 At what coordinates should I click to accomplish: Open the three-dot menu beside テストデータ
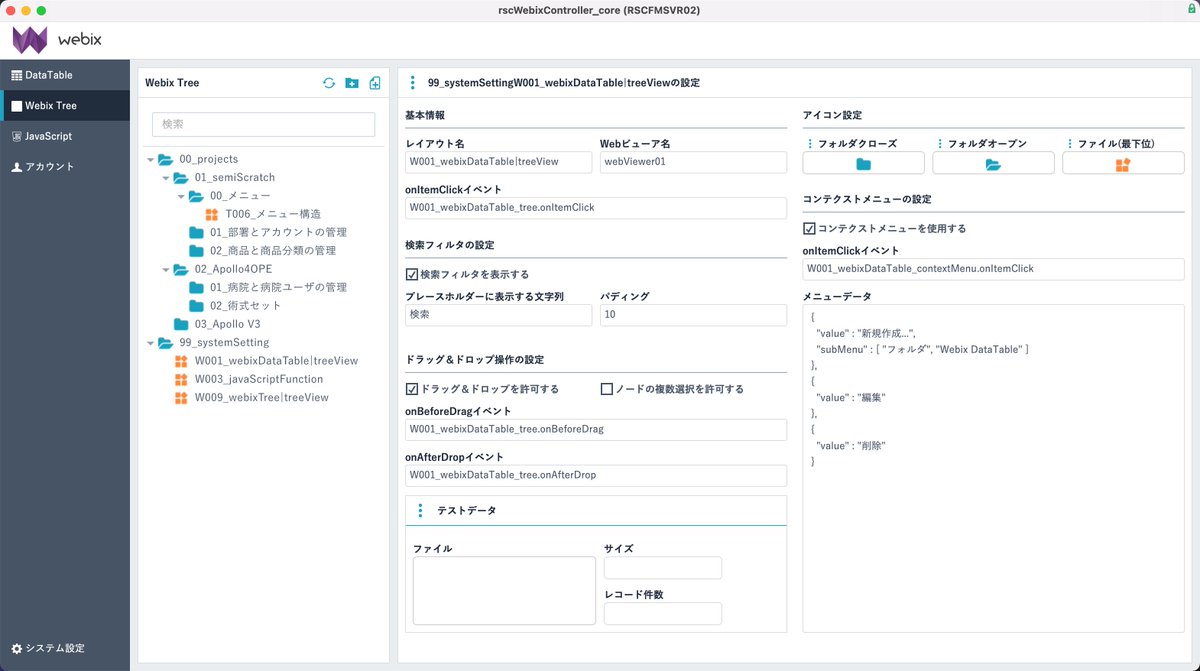pos(420,510)
